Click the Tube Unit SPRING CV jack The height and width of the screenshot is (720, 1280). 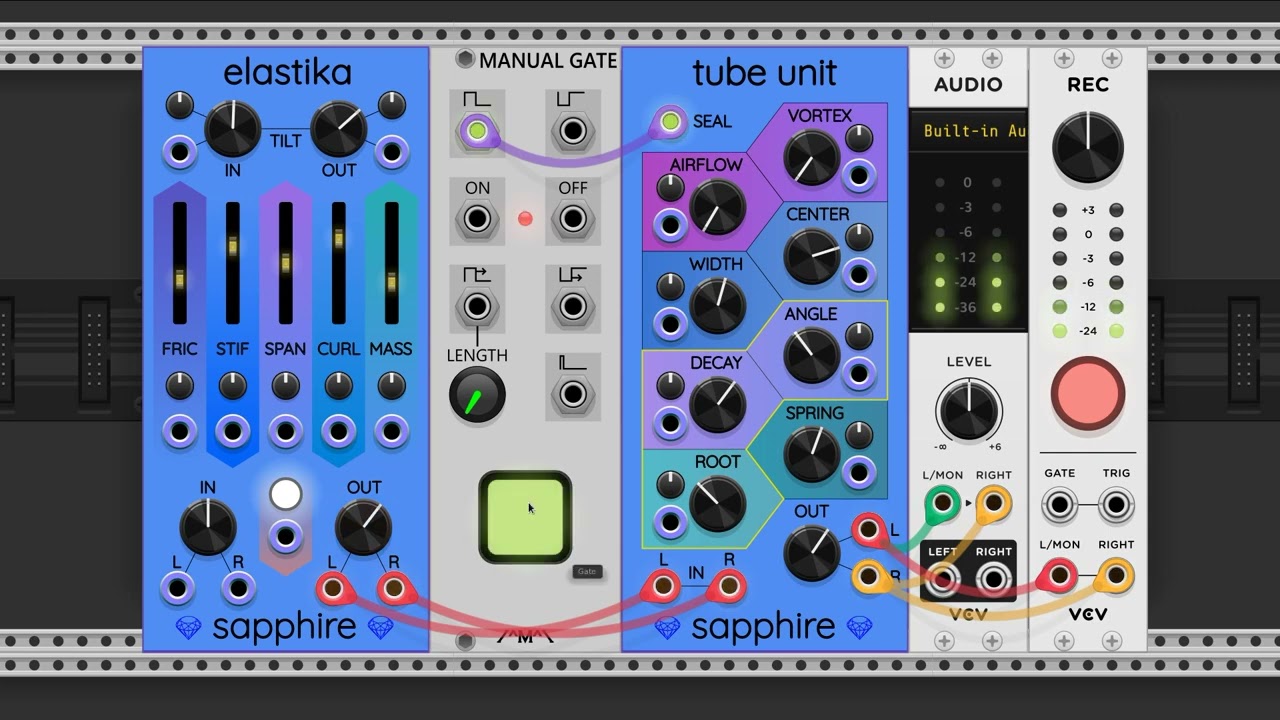(859, 472)
